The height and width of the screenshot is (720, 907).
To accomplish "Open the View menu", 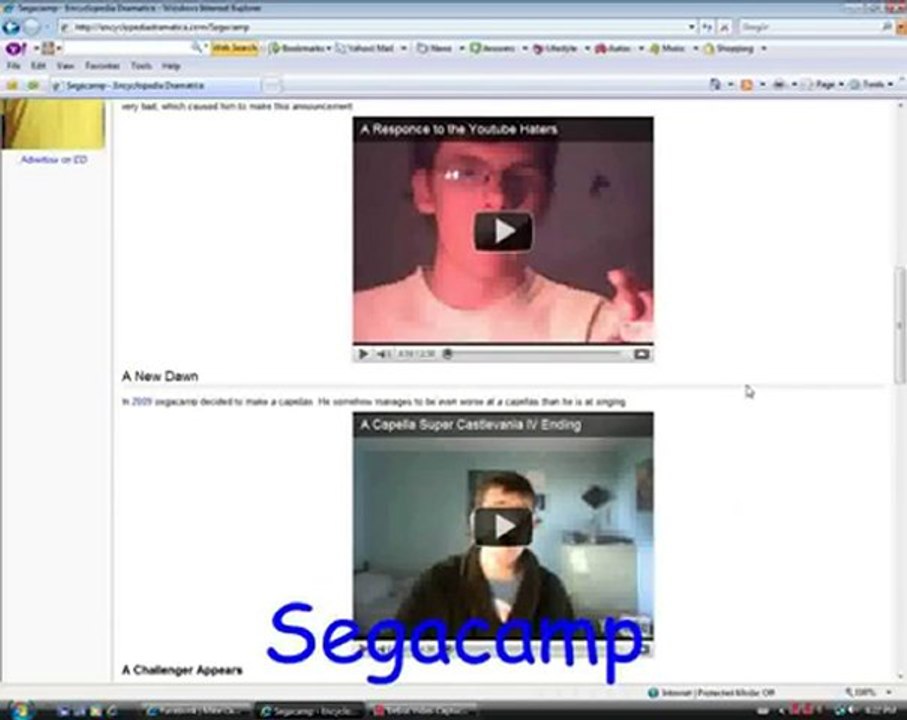I will point(65,66).
